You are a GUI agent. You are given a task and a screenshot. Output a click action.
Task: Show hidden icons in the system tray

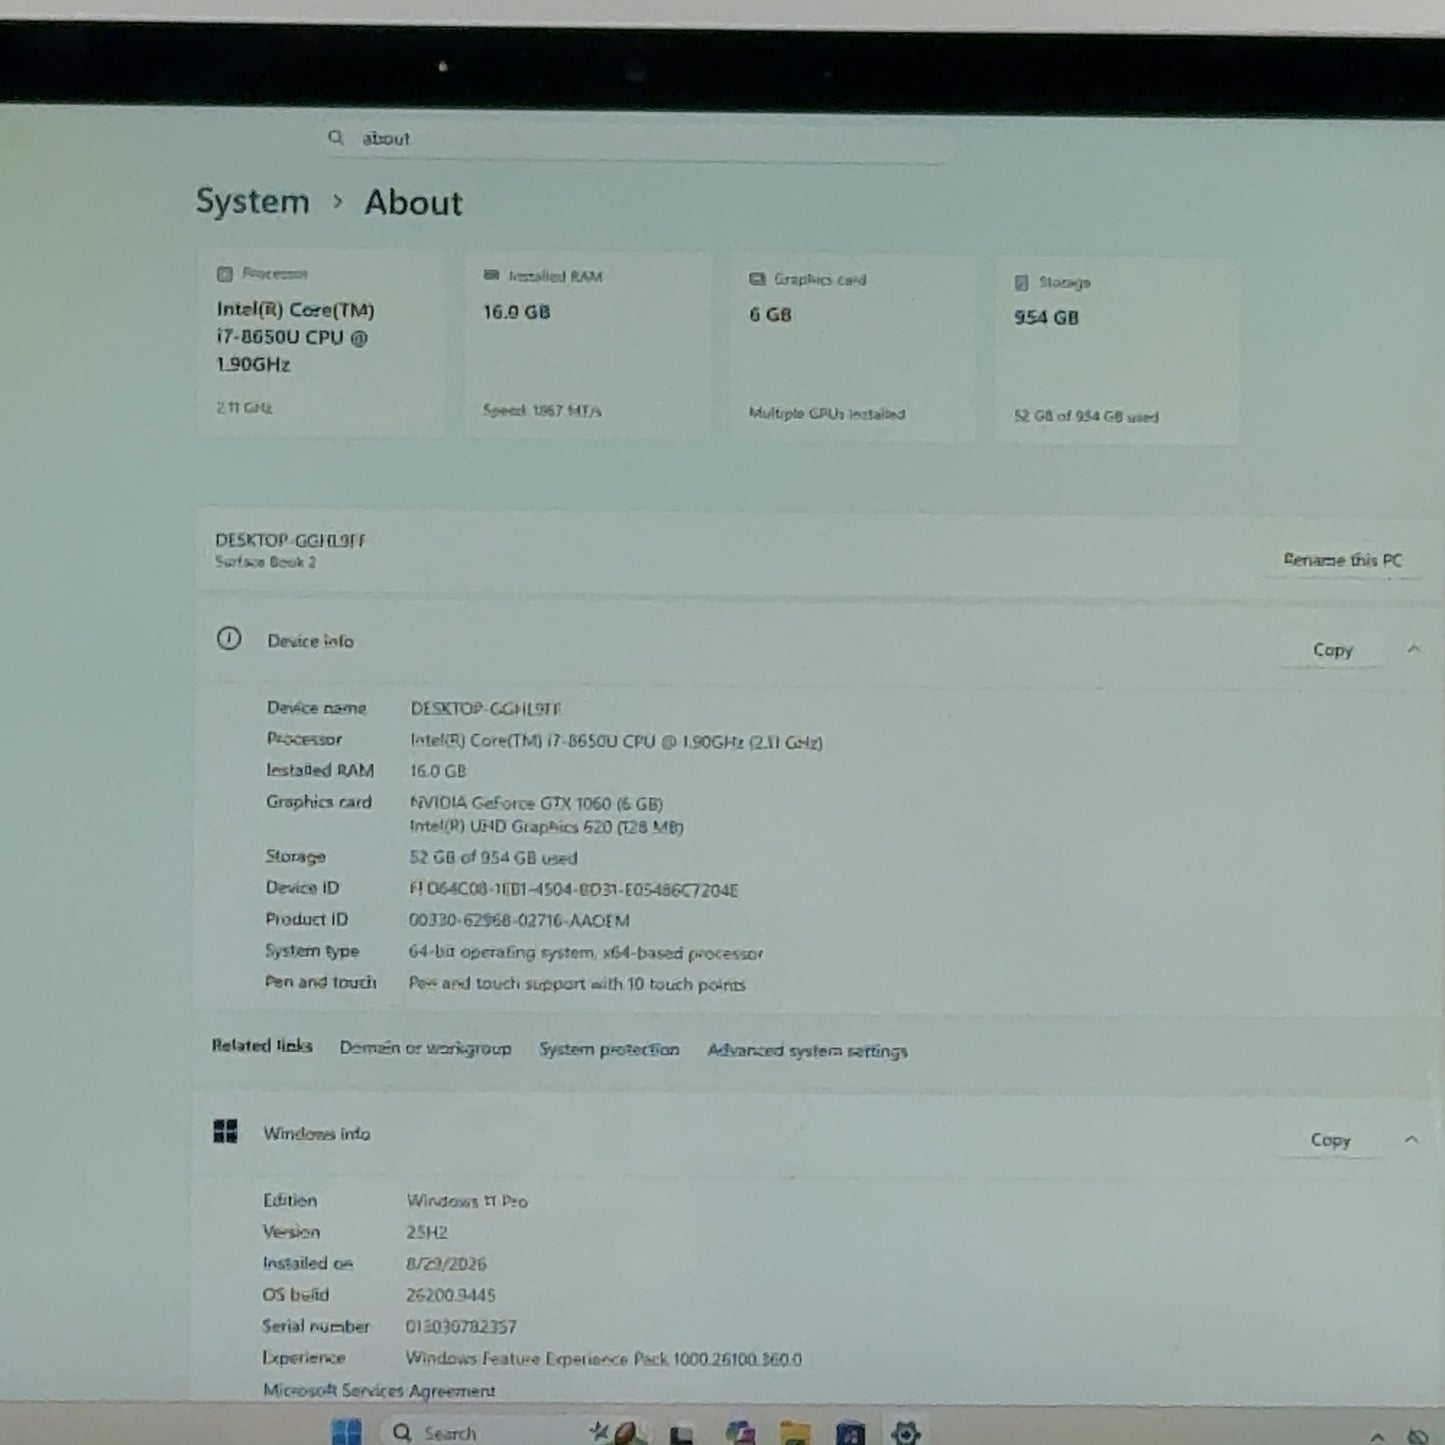[1377, 1437]
